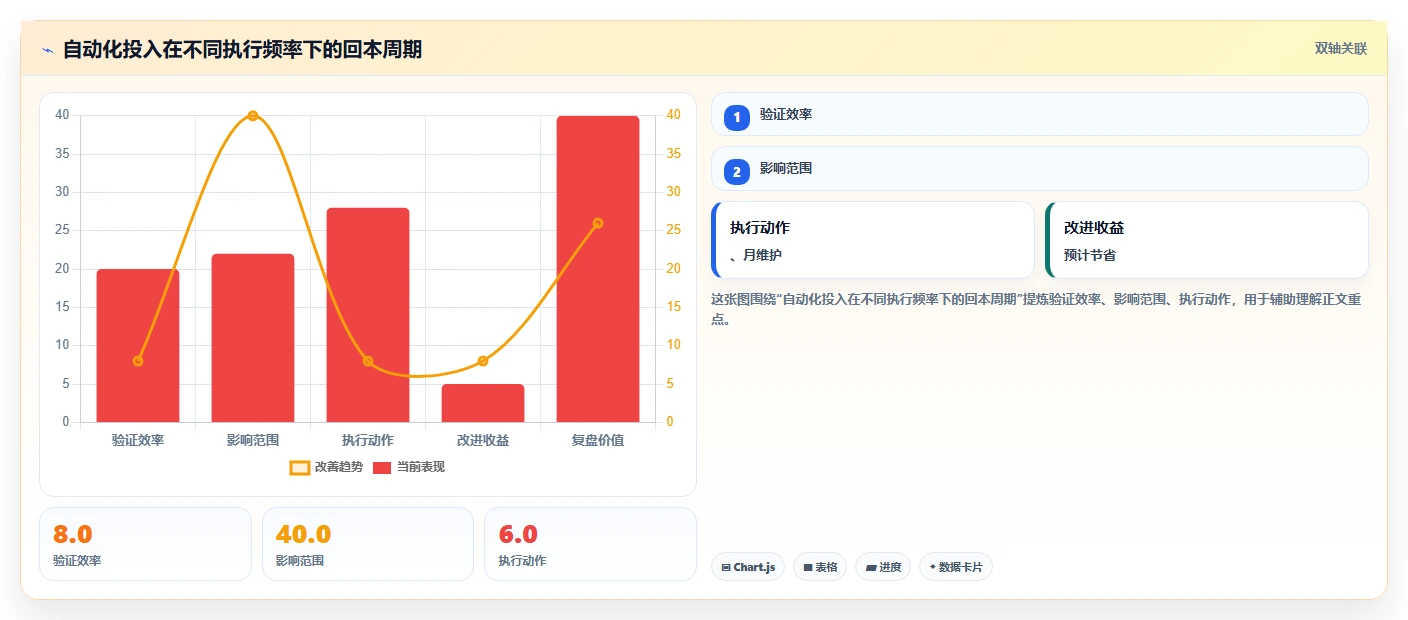1408x620 pixels.
Task: Click the 改进收益 x-axis label
Action: [x=483, y=440]
